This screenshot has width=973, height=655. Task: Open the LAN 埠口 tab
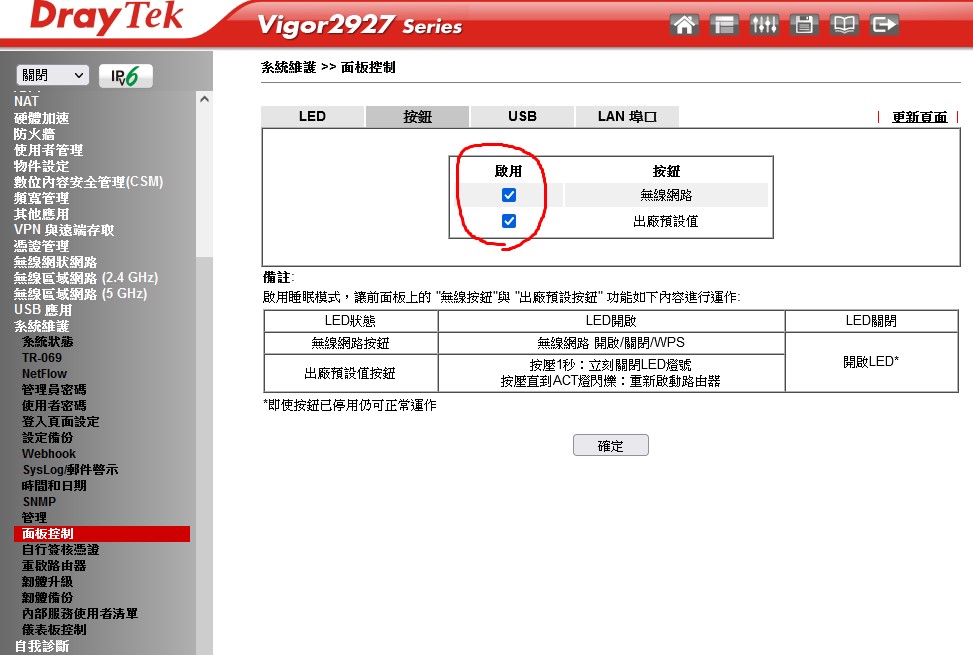627,116
